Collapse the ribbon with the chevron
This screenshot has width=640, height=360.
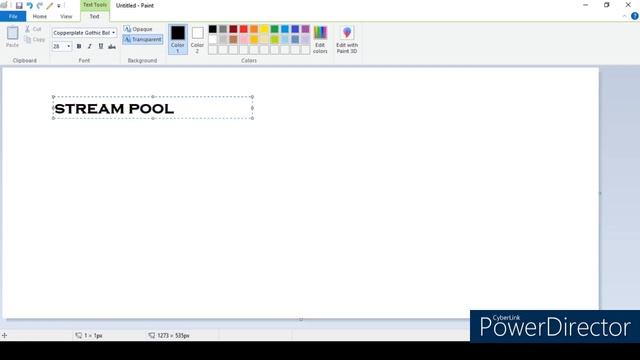(624, 16)
